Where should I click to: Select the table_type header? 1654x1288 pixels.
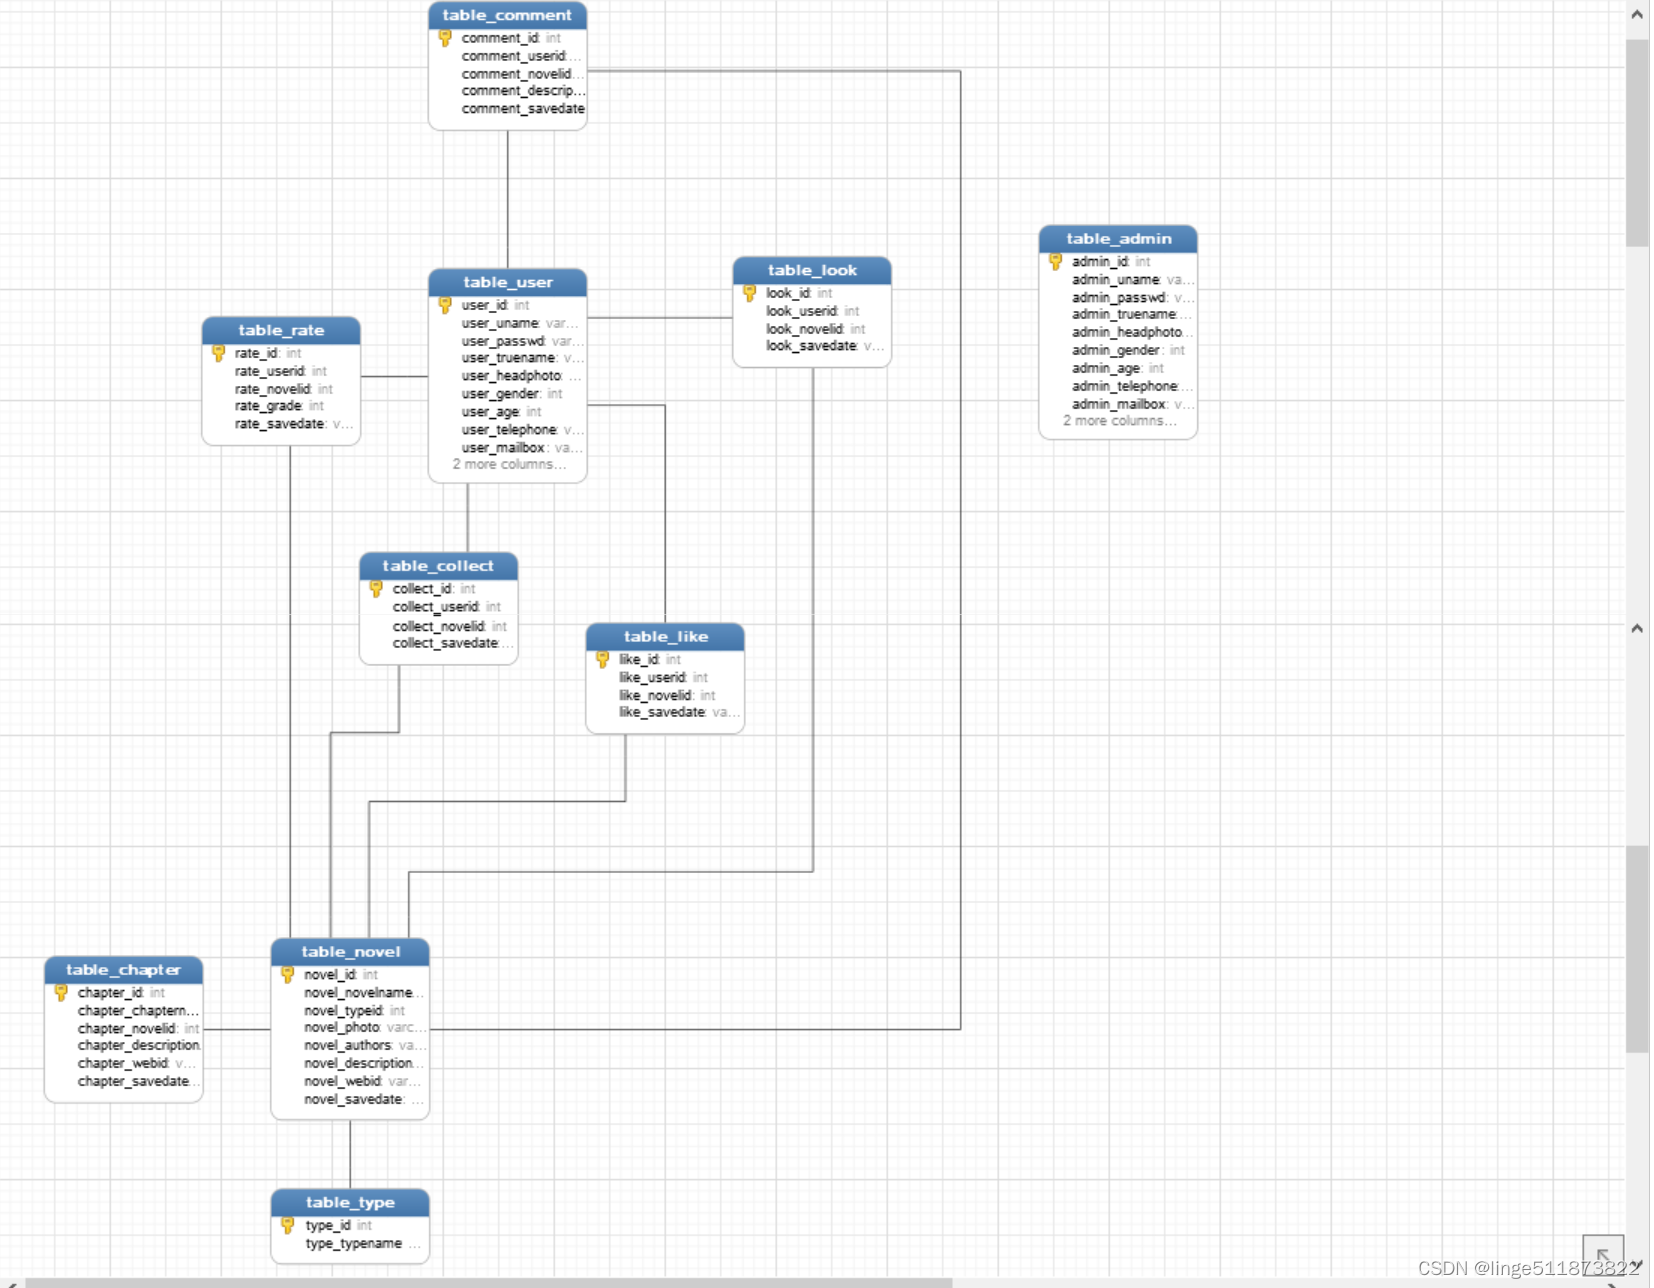point(350,1202)
